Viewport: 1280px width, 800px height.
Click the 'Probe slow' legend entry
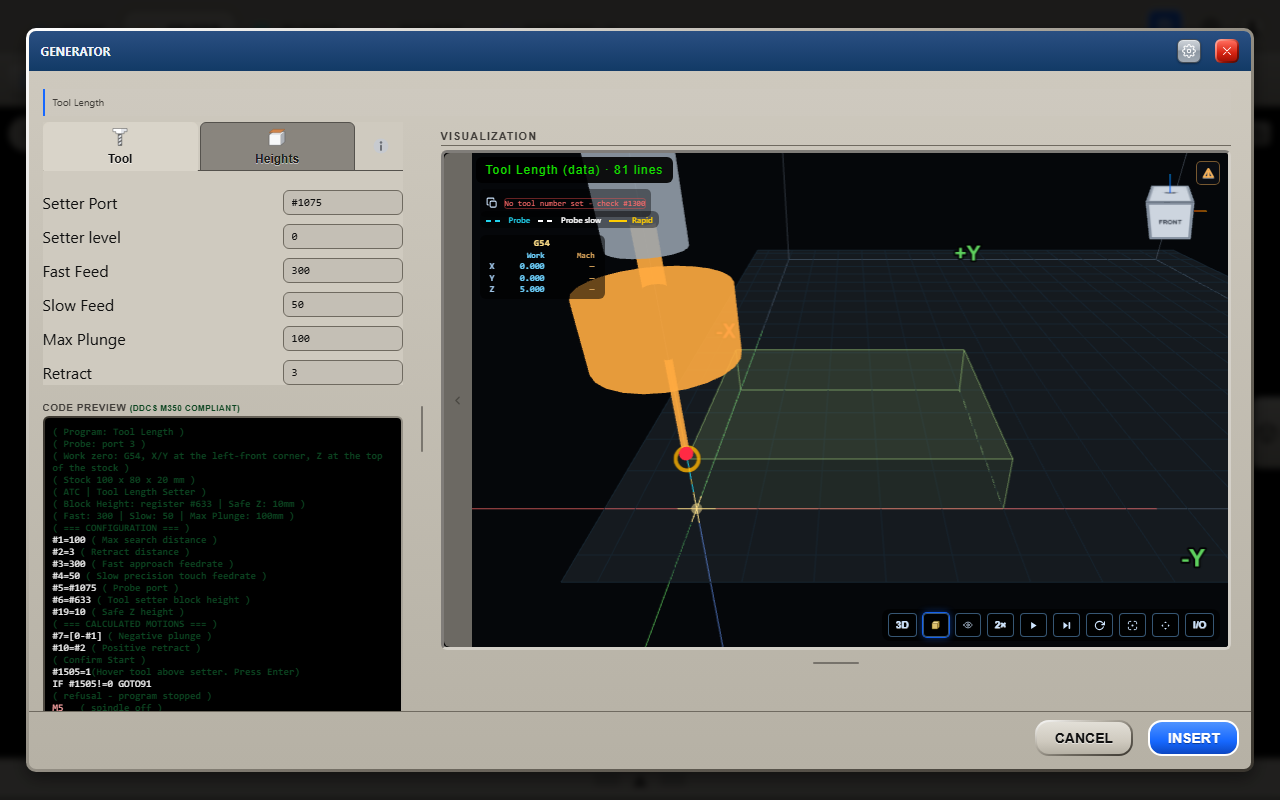(570, 220)
